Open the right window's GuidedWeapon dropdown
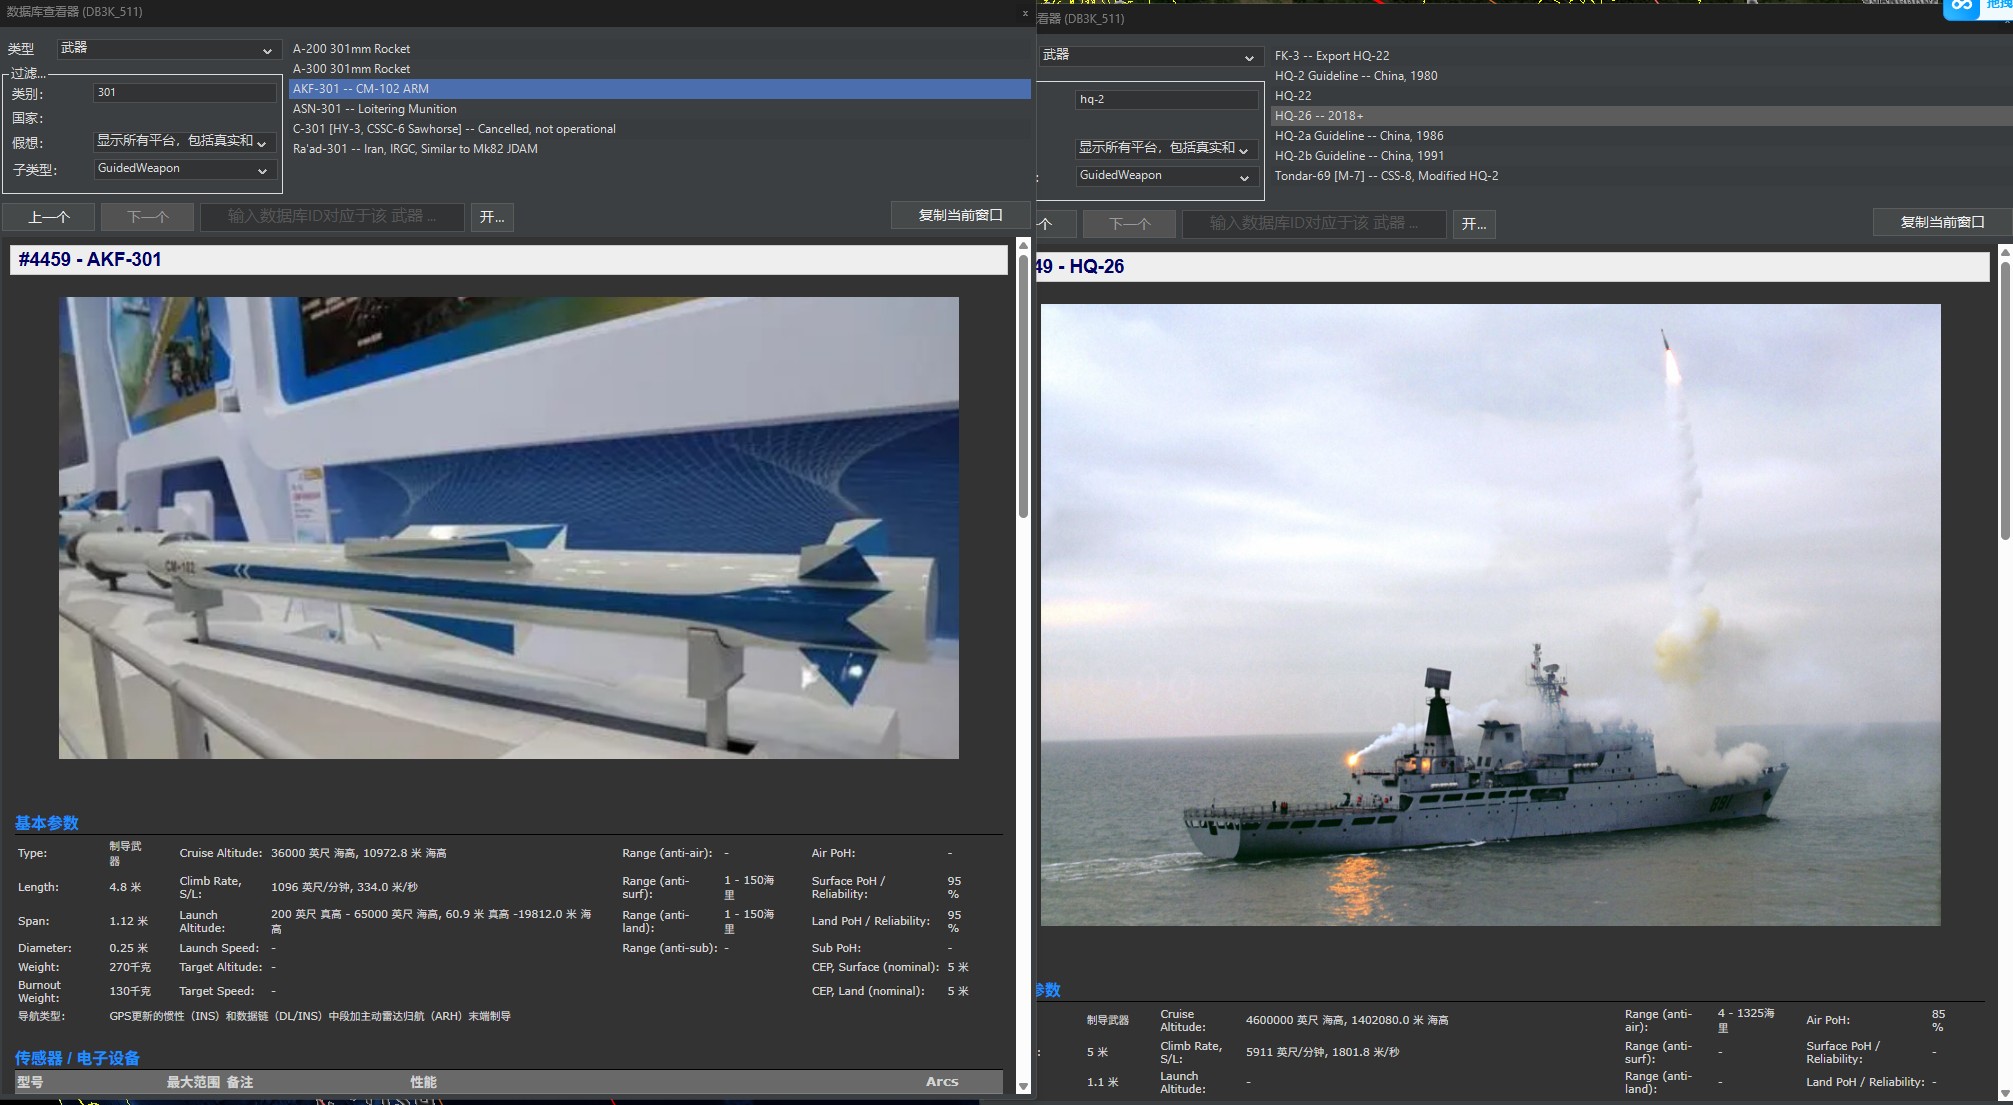This screenshot has height=1105, width=2013. pos(1166,176)
